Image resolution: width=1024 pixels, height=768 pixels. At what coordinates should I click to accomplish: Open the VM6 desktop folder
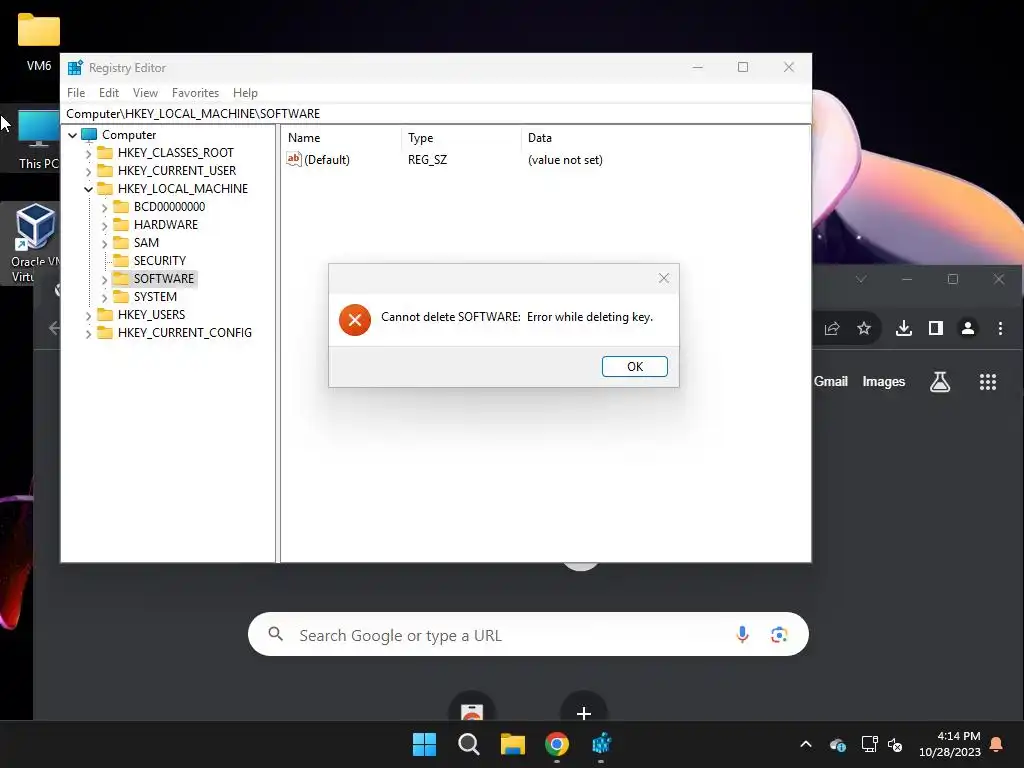pos(39,40)
